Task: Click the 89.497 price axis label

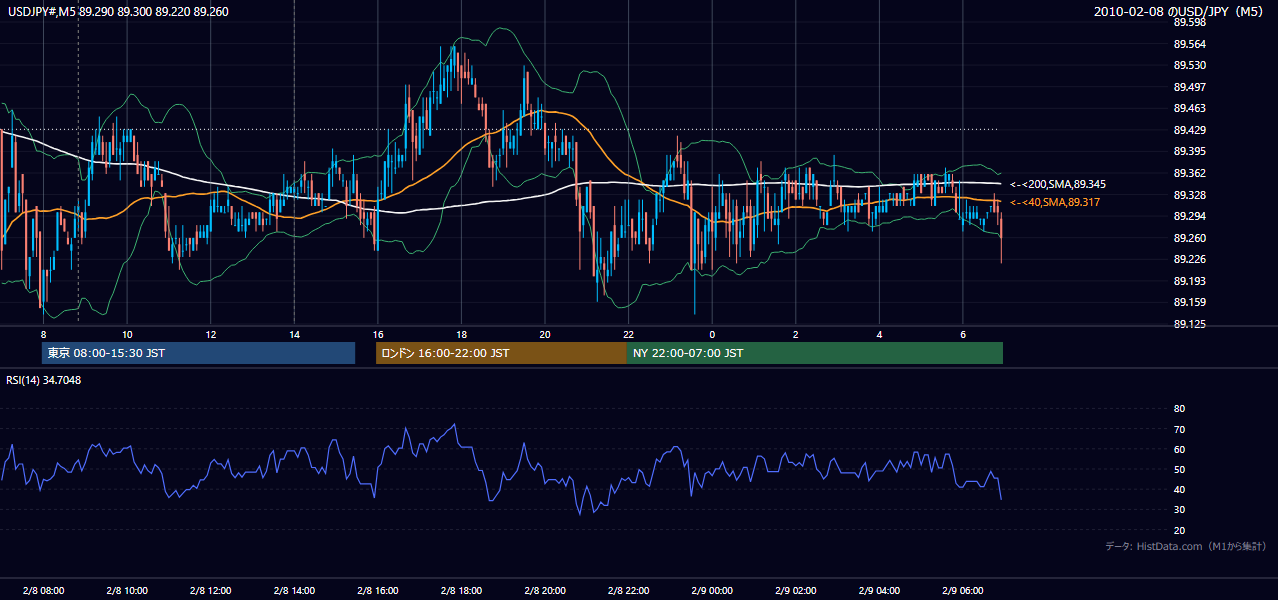Action: [x=1189, y=87]
